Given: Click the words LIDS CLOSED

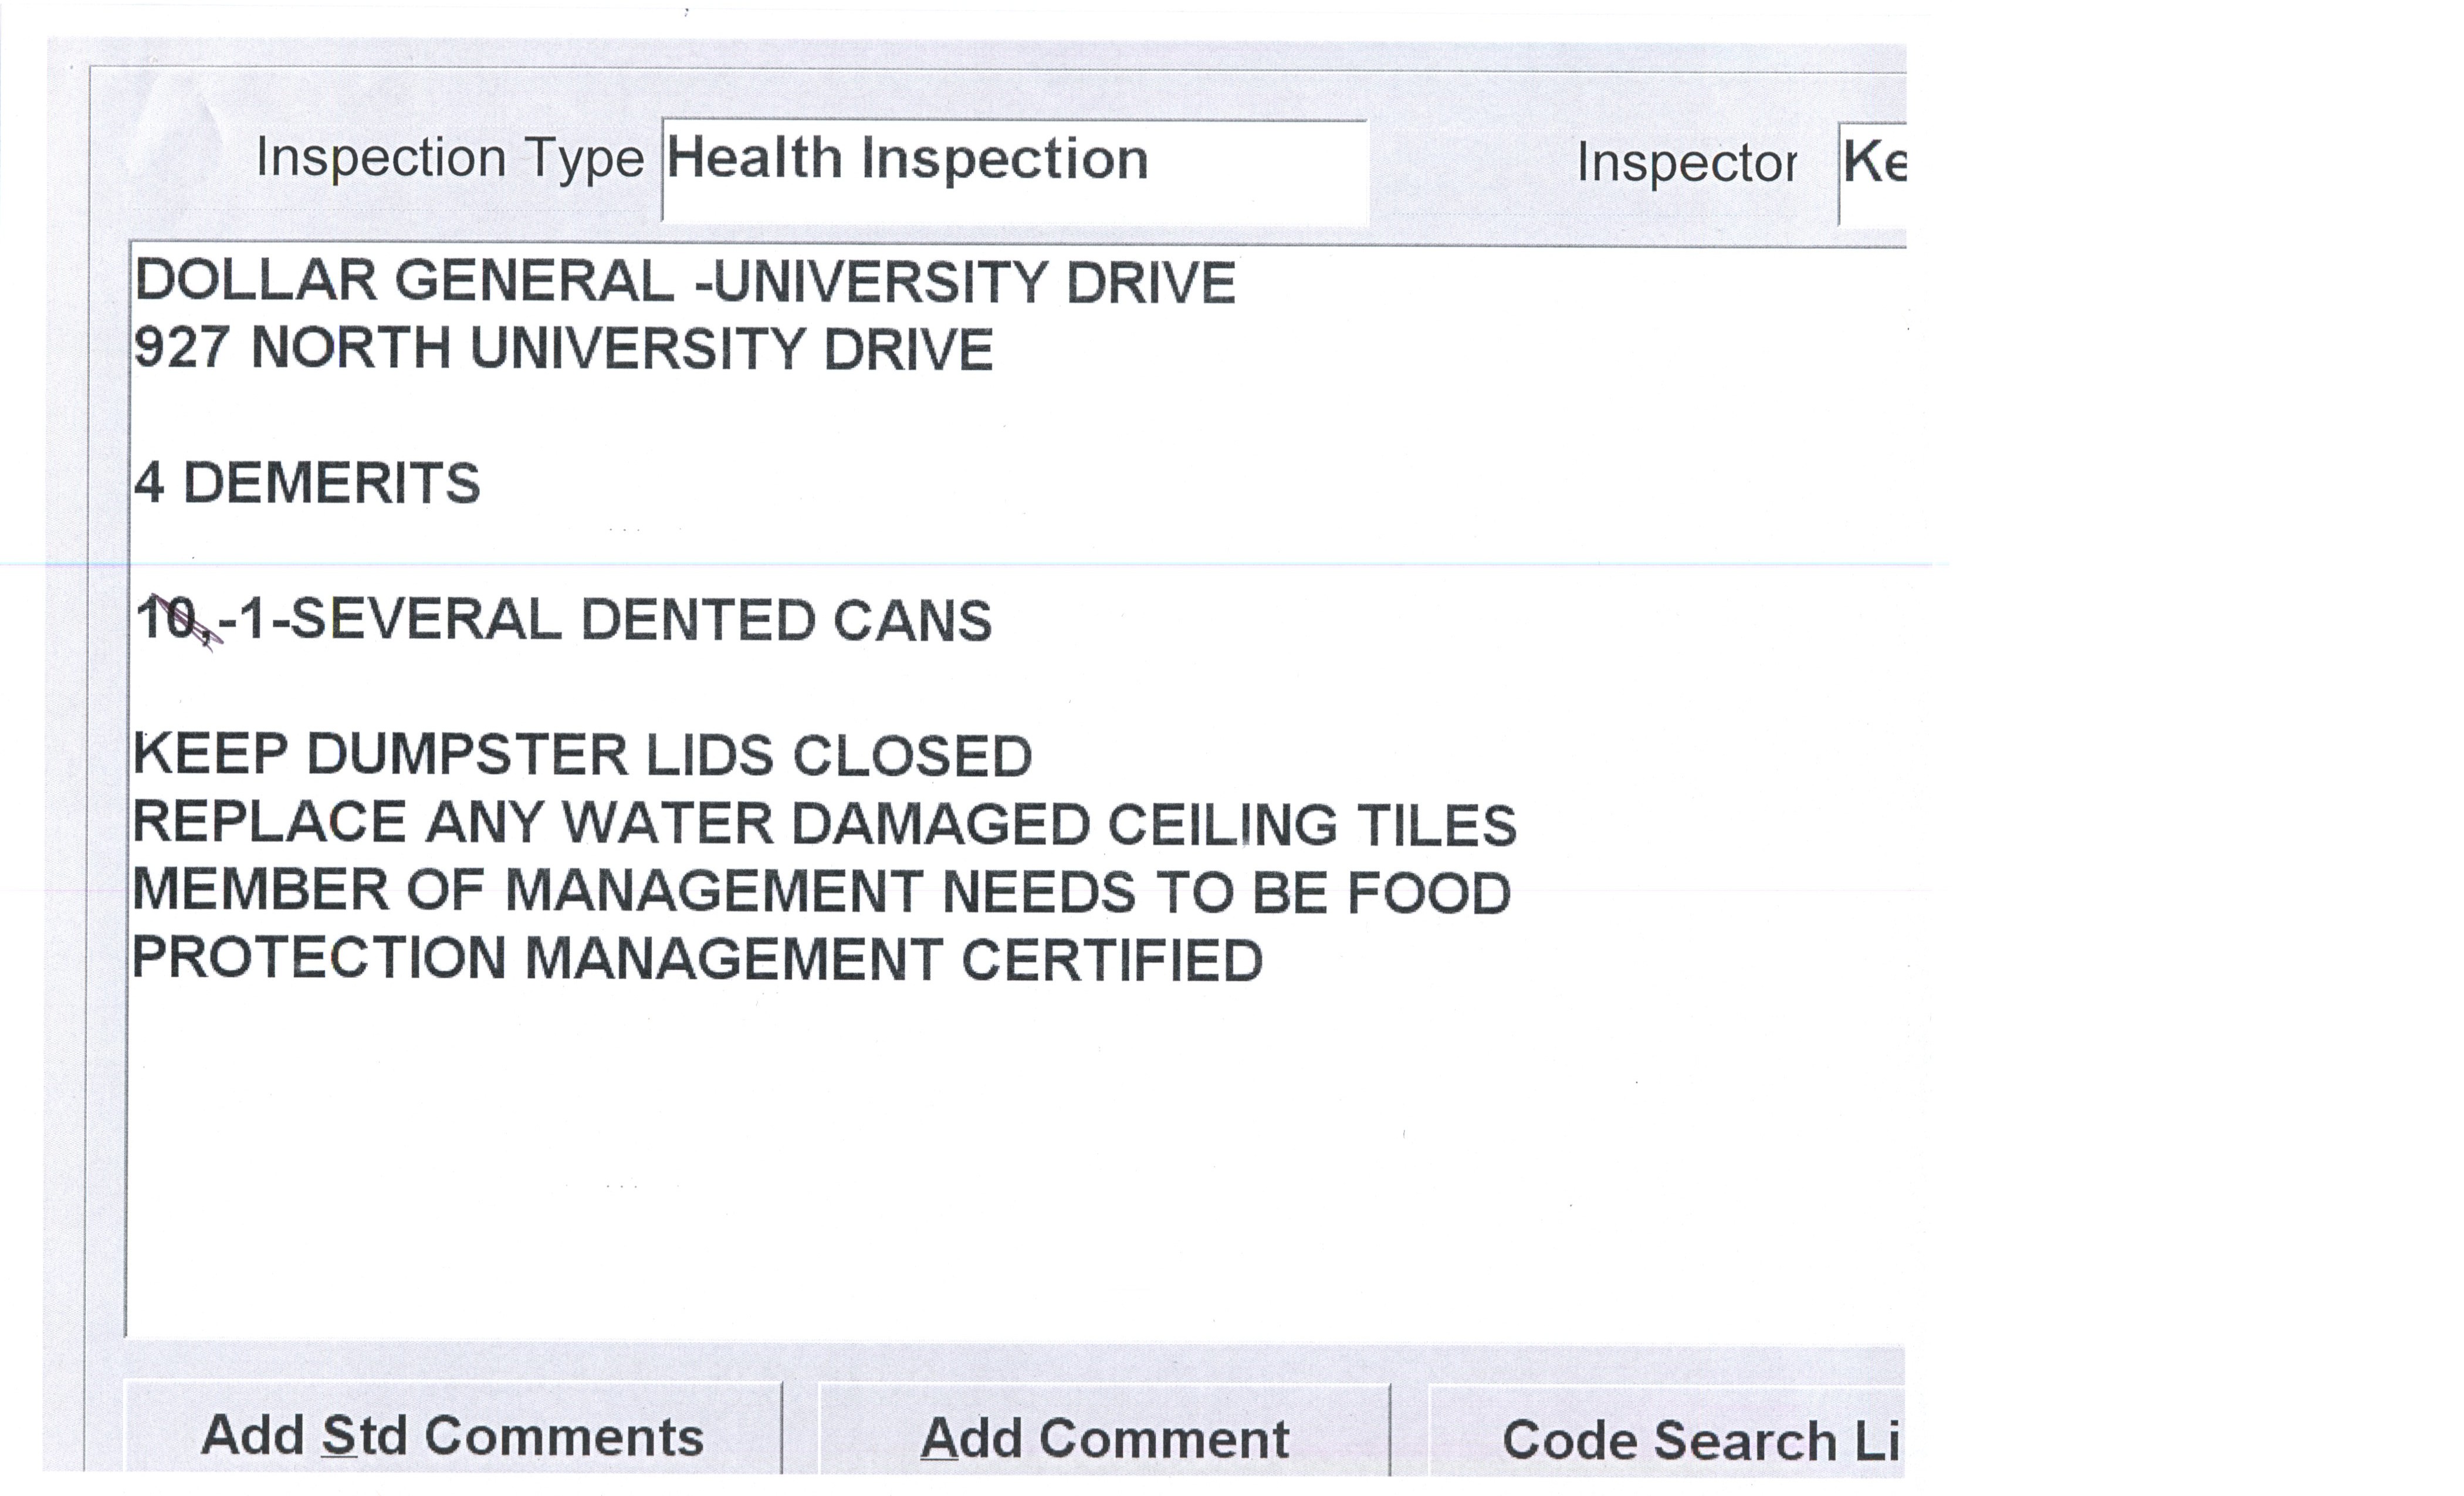Looking at the screenshot, I should pyautogui.click(x=838, y=756).
